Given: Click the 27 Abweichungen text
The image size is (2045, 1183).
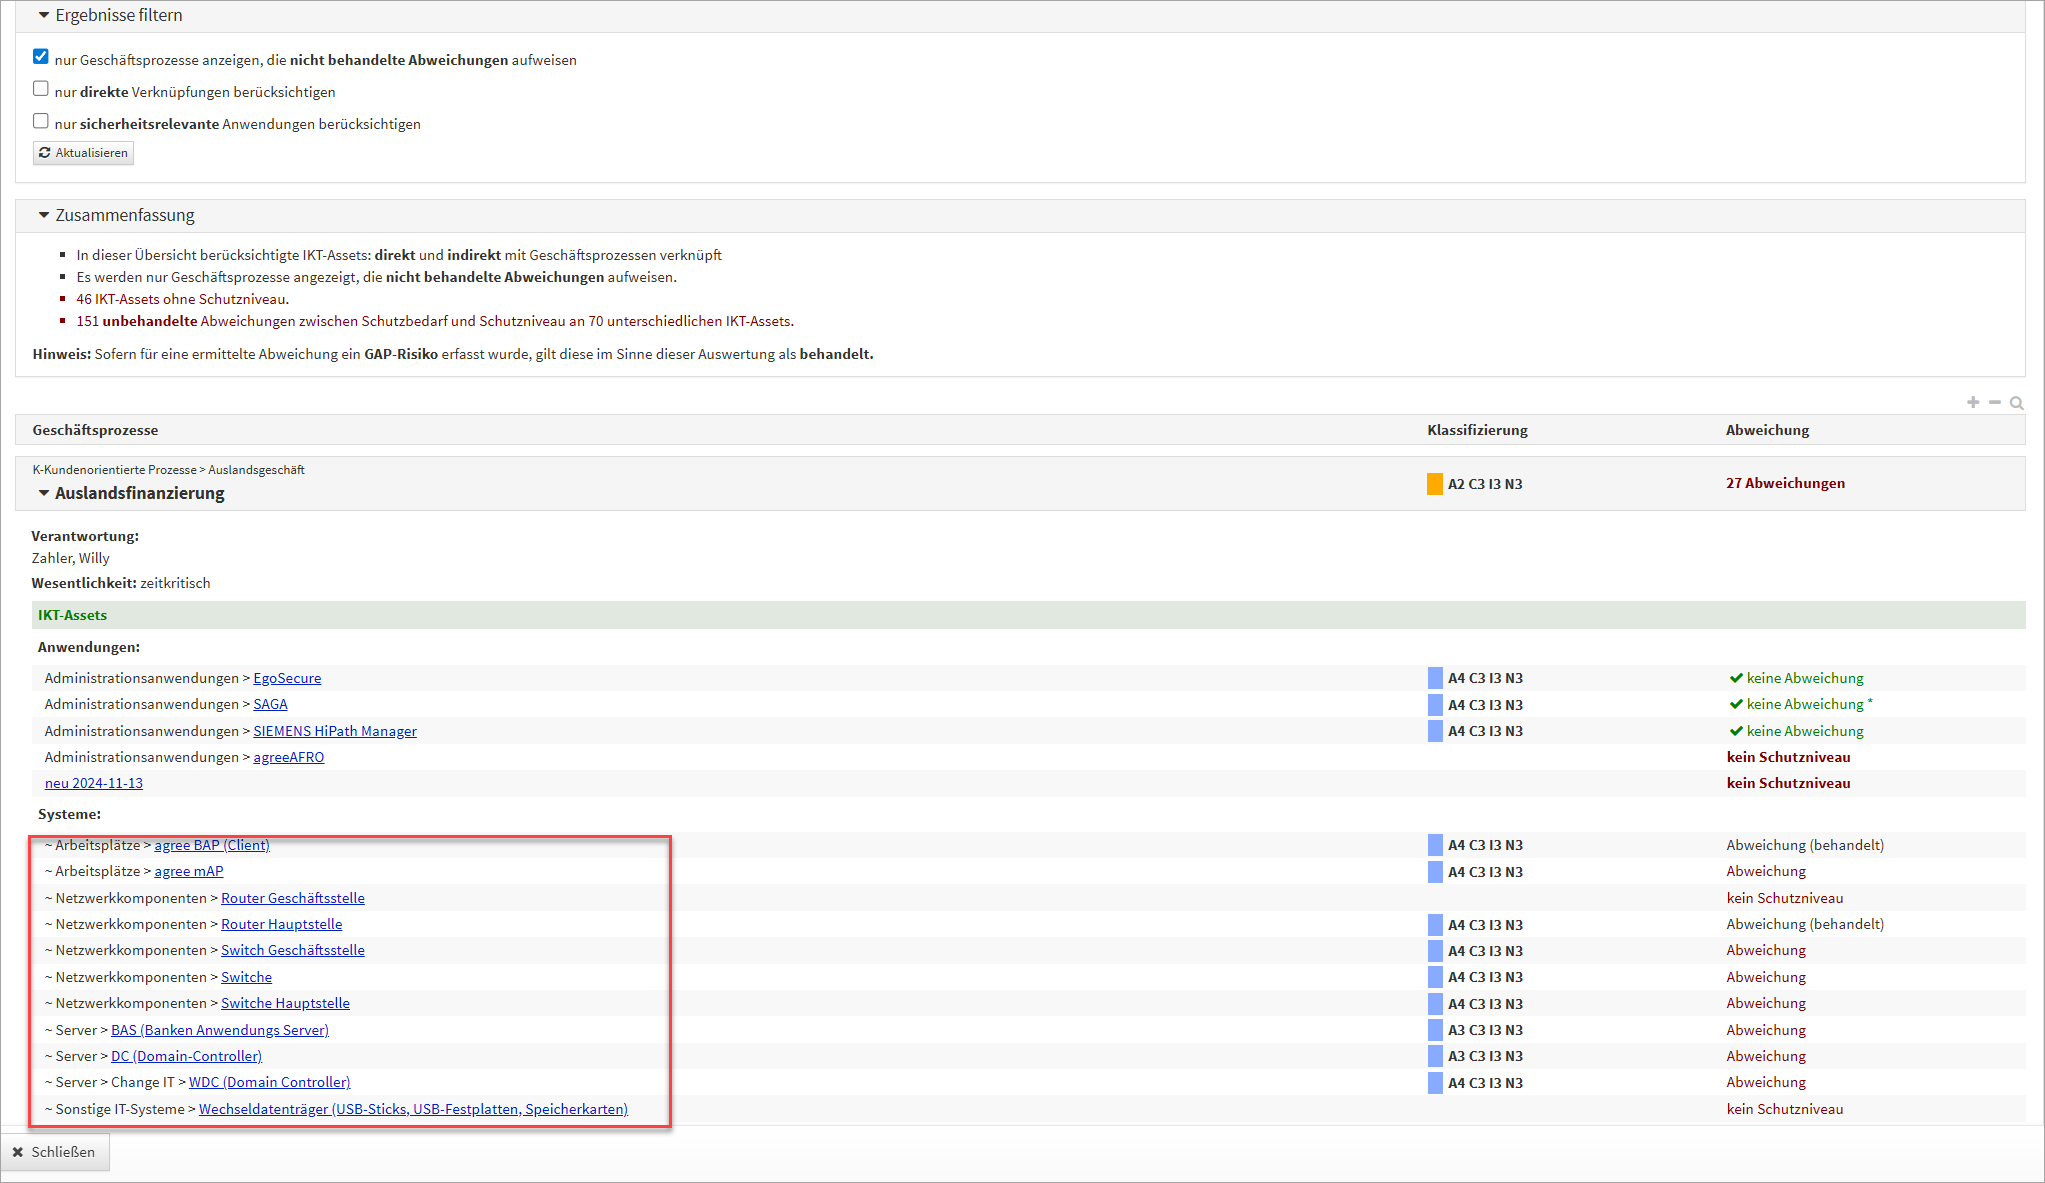Looking at the screenshot, I should coord(1784,483).
